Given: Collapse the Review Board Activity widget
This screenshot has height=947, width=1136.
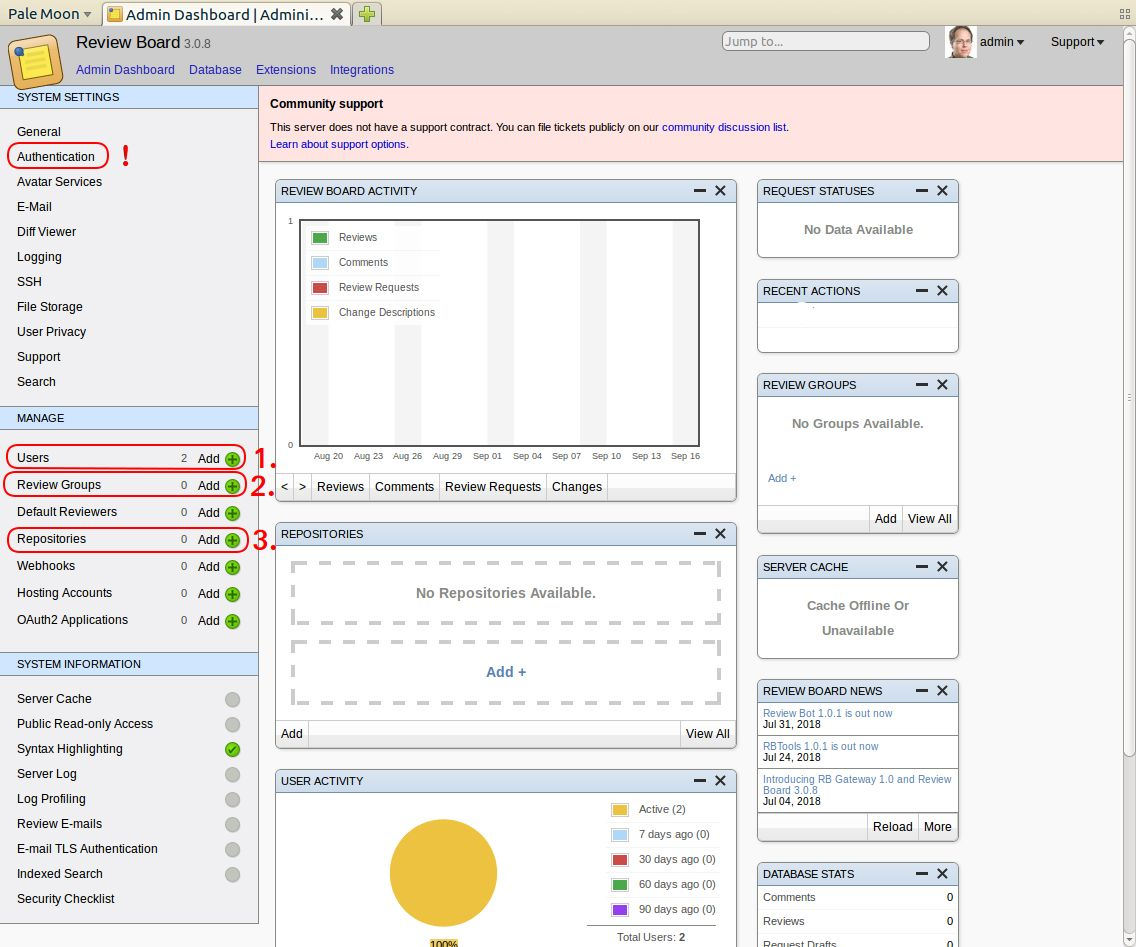Looking at the screenshot, I should [699, 191].
